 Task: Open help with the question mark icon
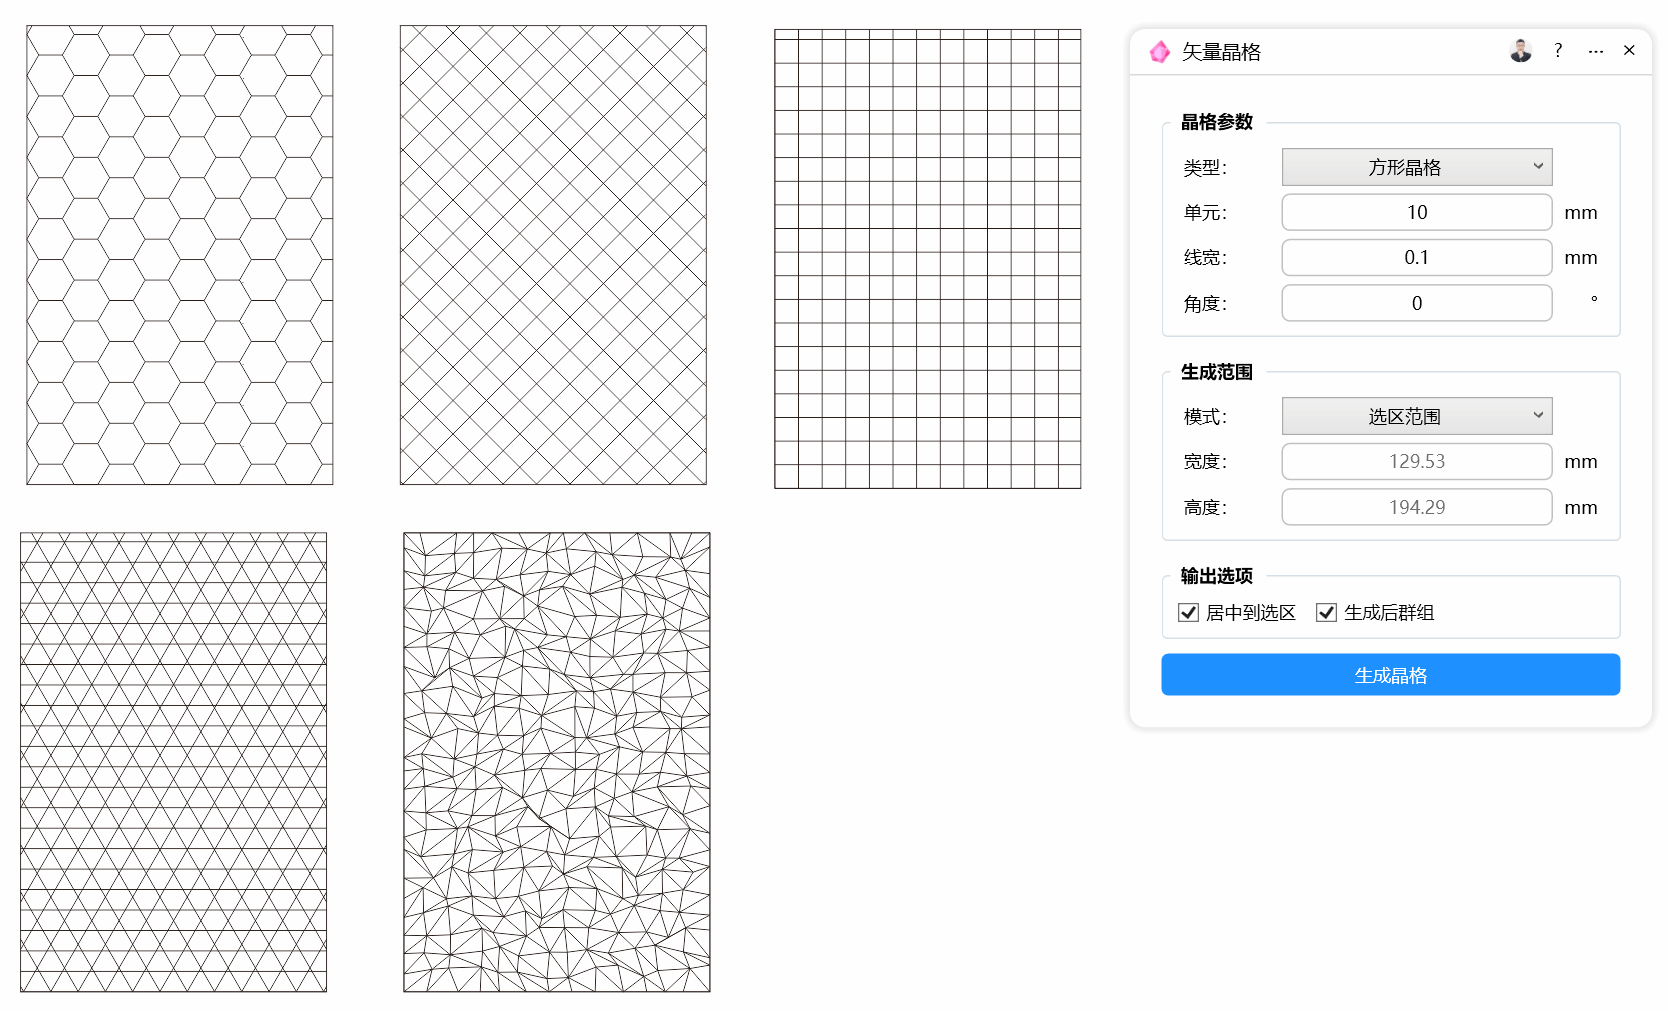coord(1558,51)
